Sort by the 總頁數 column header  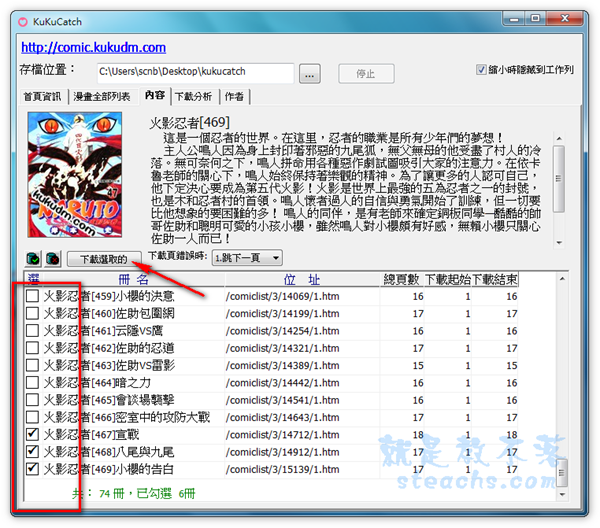[402, 279]
